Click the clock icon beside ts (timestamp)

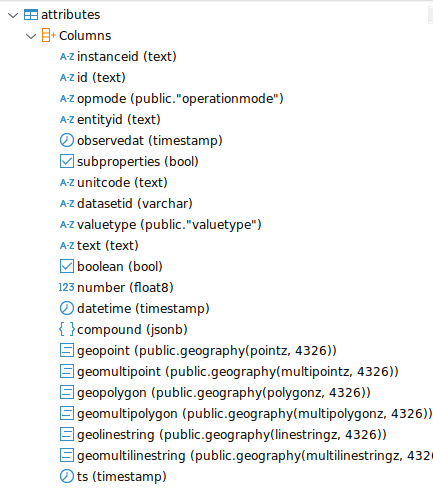67,476
